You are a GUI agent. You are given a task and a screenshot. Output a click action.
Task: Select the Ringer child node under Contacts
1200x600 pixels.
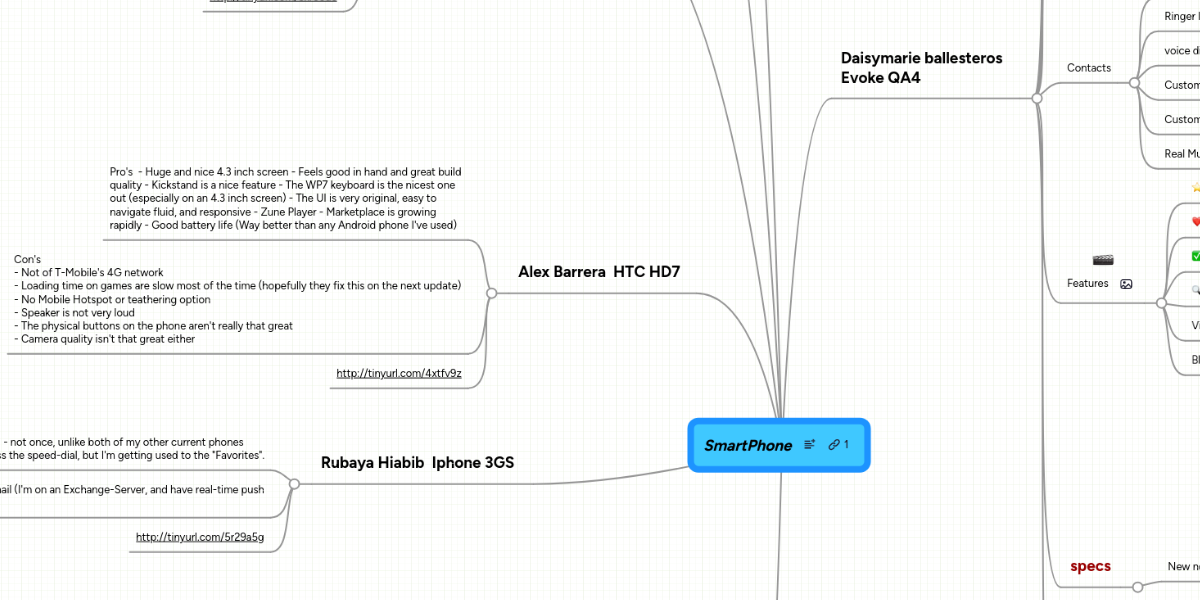[1180, 16]
